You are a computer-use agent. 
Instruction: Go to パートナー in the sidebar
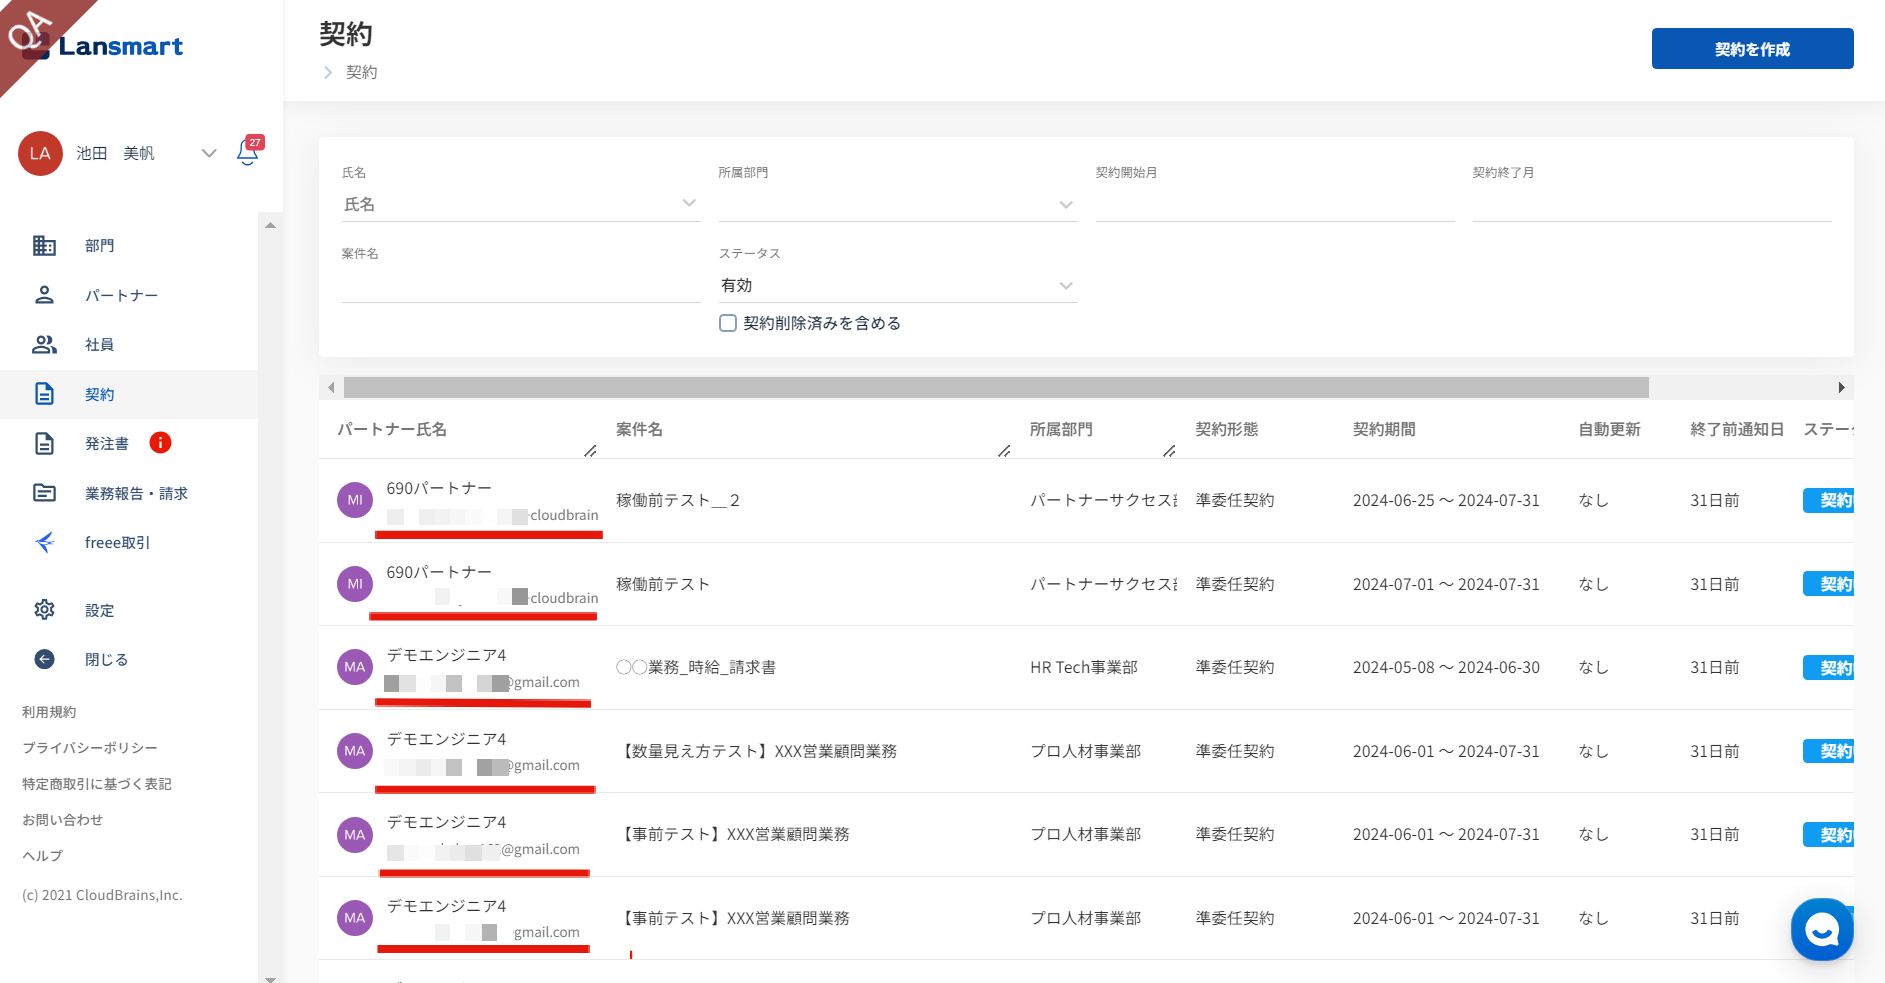pyautogui.click(x=121, y=295)
